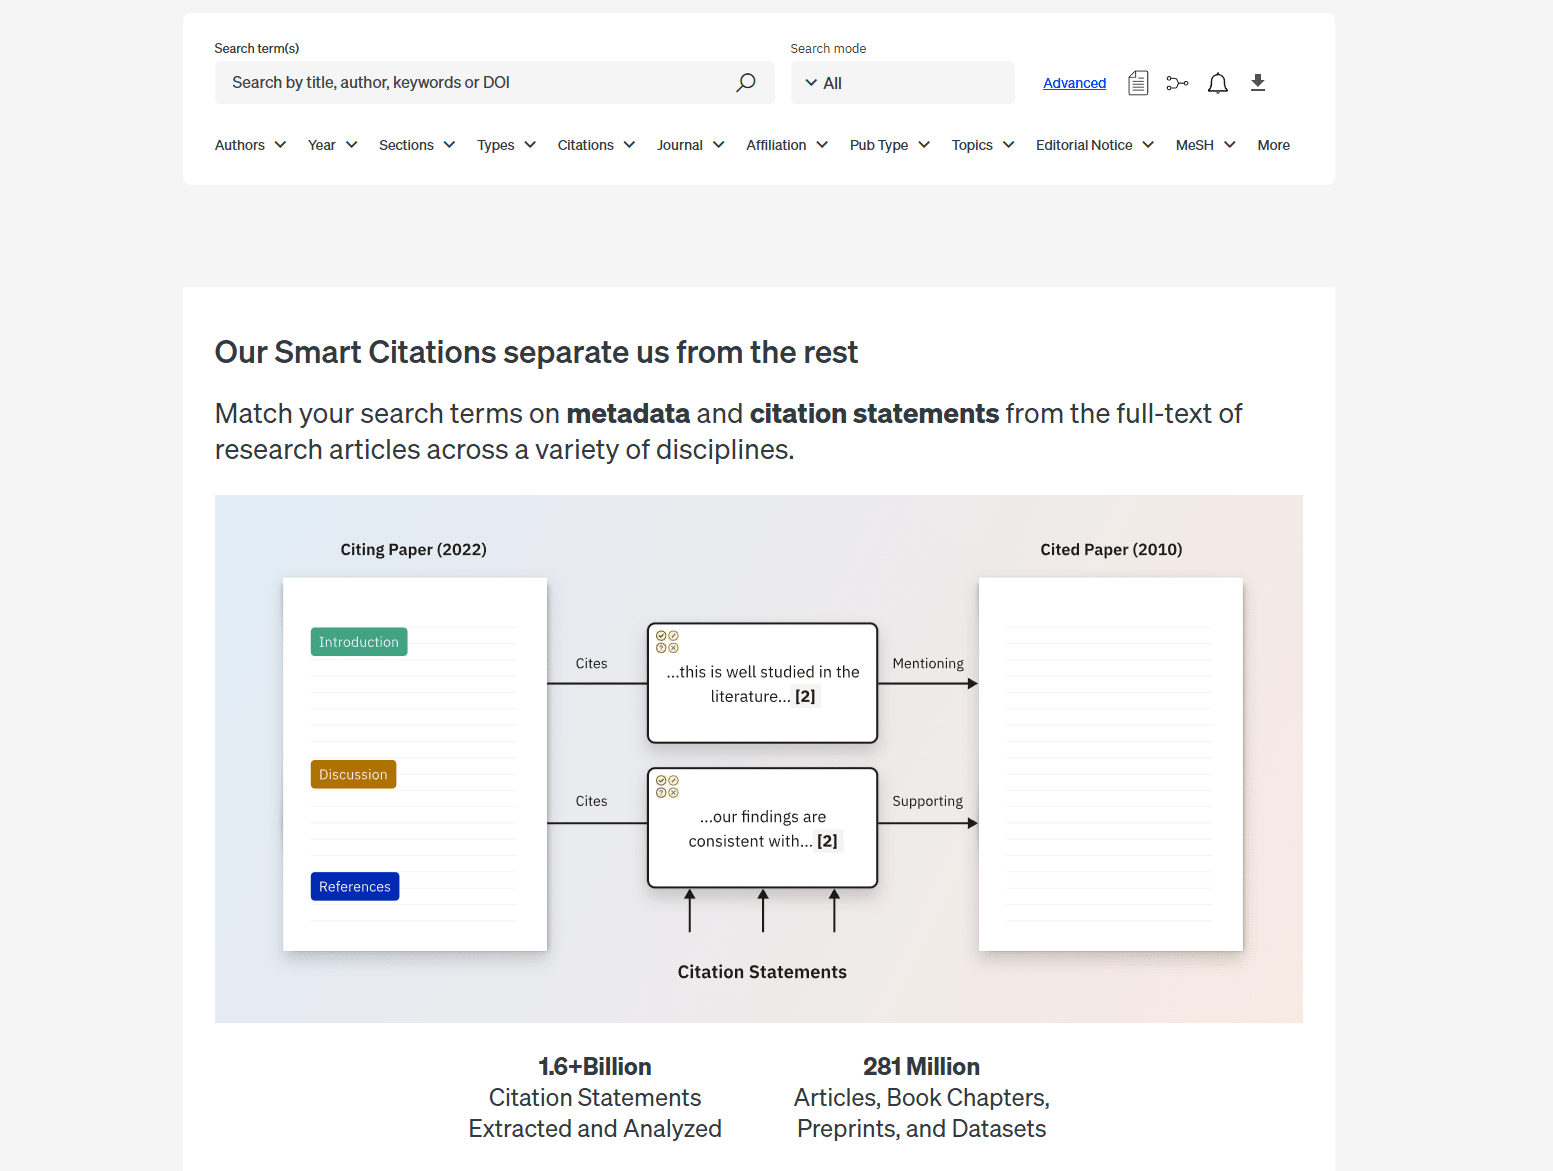Click citation type icon in 'our findings' box
Image resolution: width=1553 pixels, height=1171 pixels.
(x=667, y=786)
